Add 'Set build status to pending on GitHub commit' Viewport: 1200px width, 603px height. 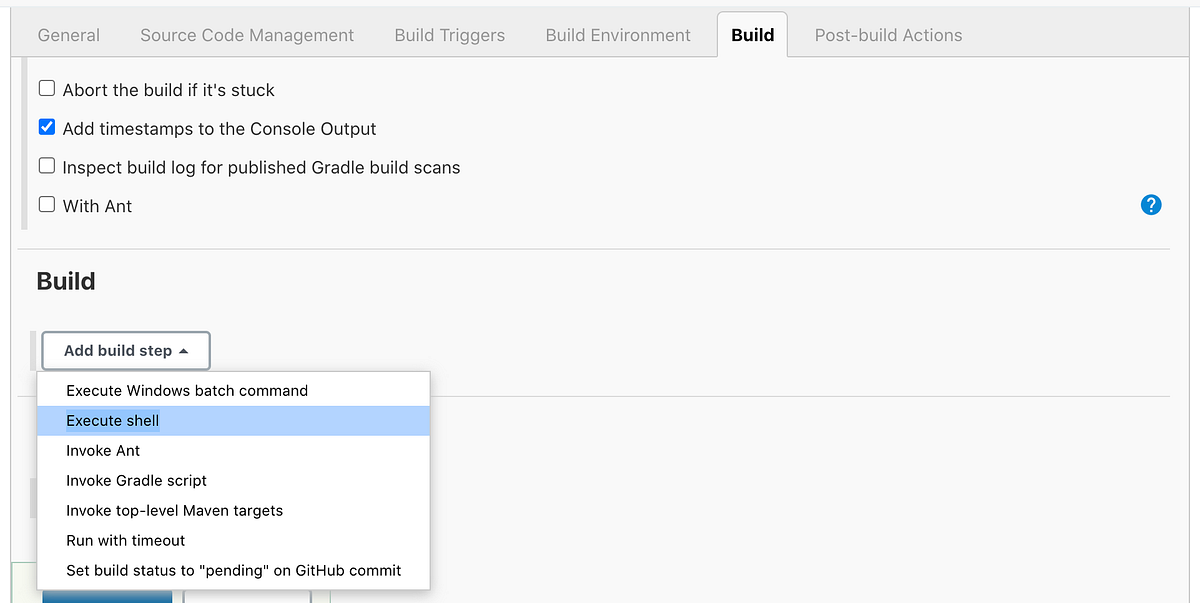(x=233, y=570)
